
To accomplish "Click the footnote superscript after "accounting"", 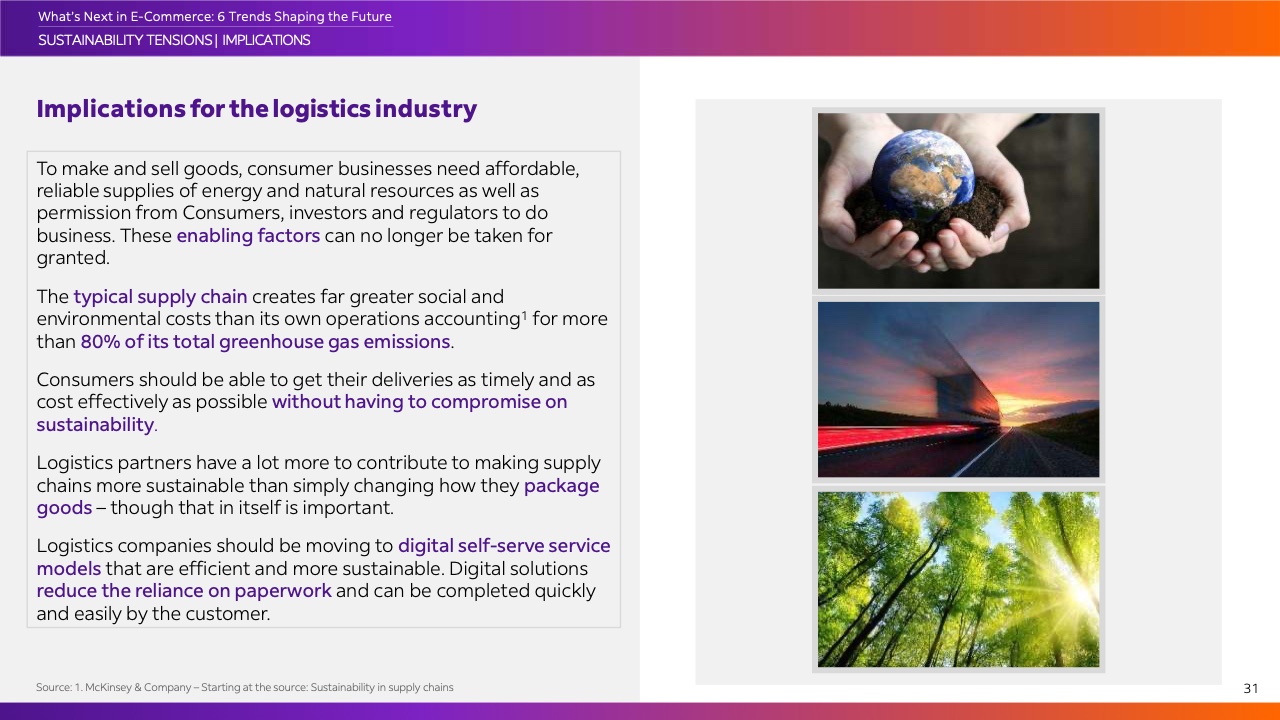I will click(524, 315).
